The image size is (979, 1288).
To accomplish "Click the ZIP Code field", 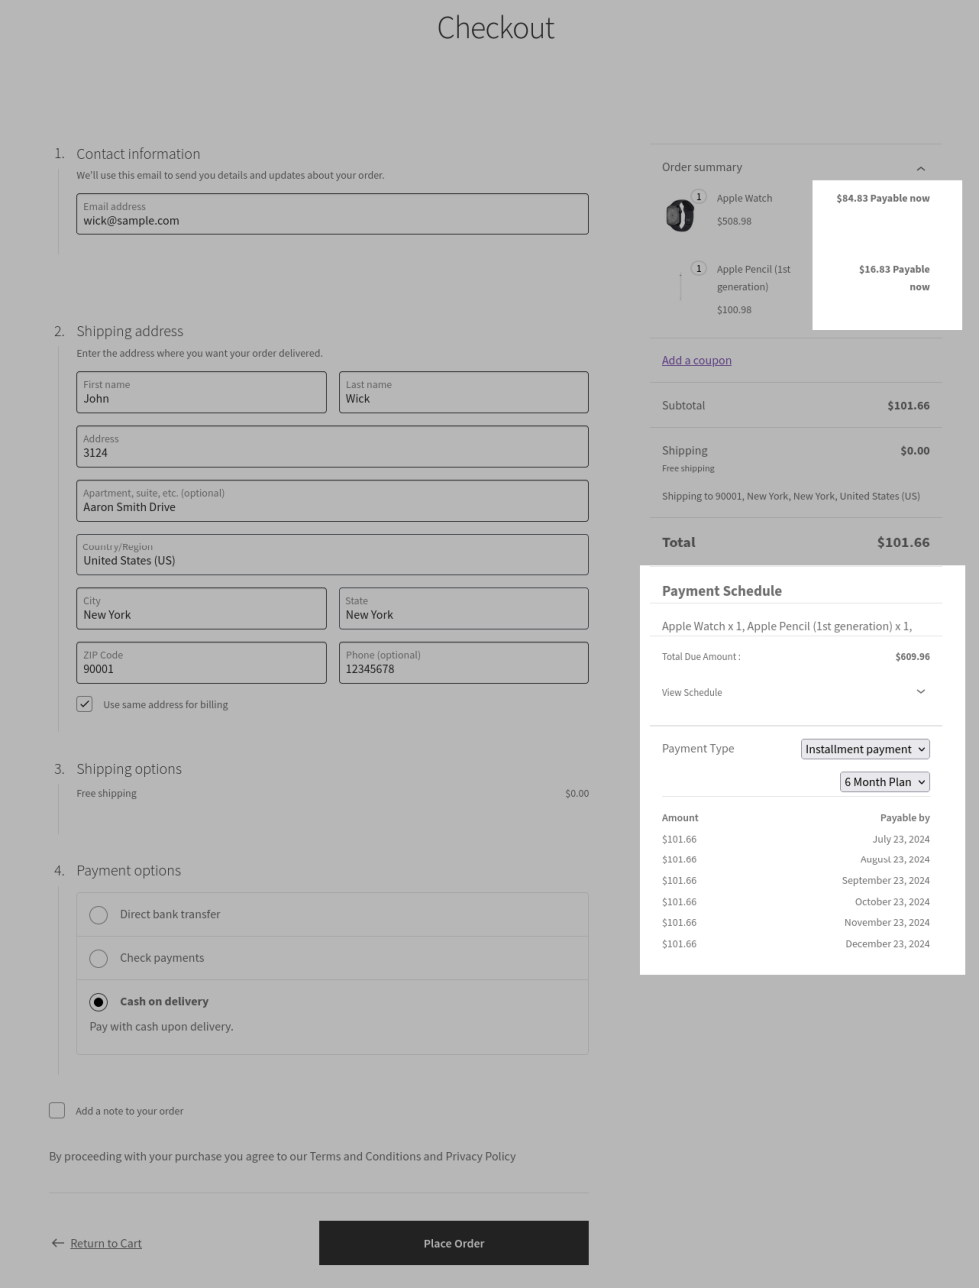I will pos(201,663).
